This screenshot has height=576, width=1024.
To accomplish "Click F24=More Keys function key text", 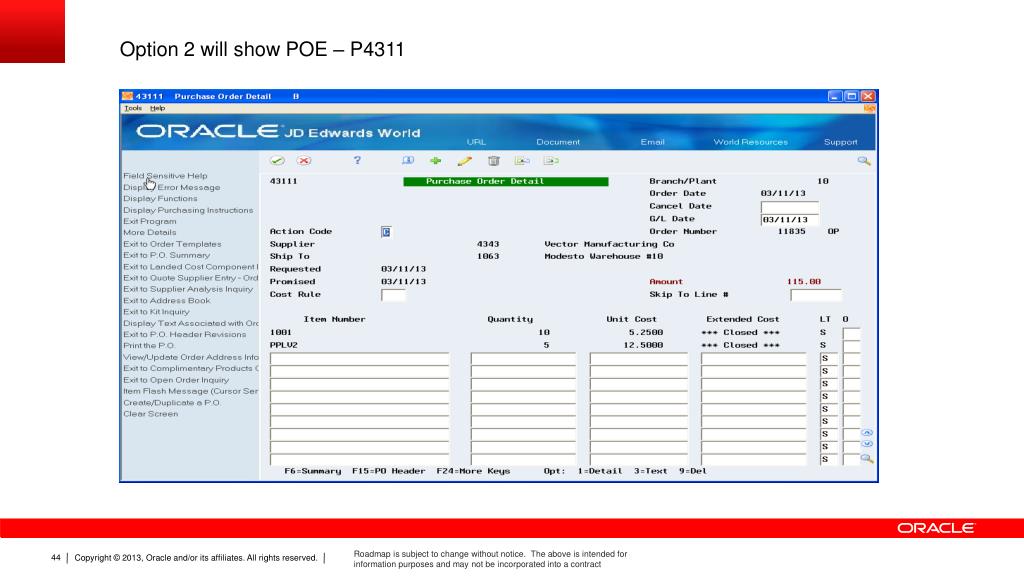I will pos(473,471).
